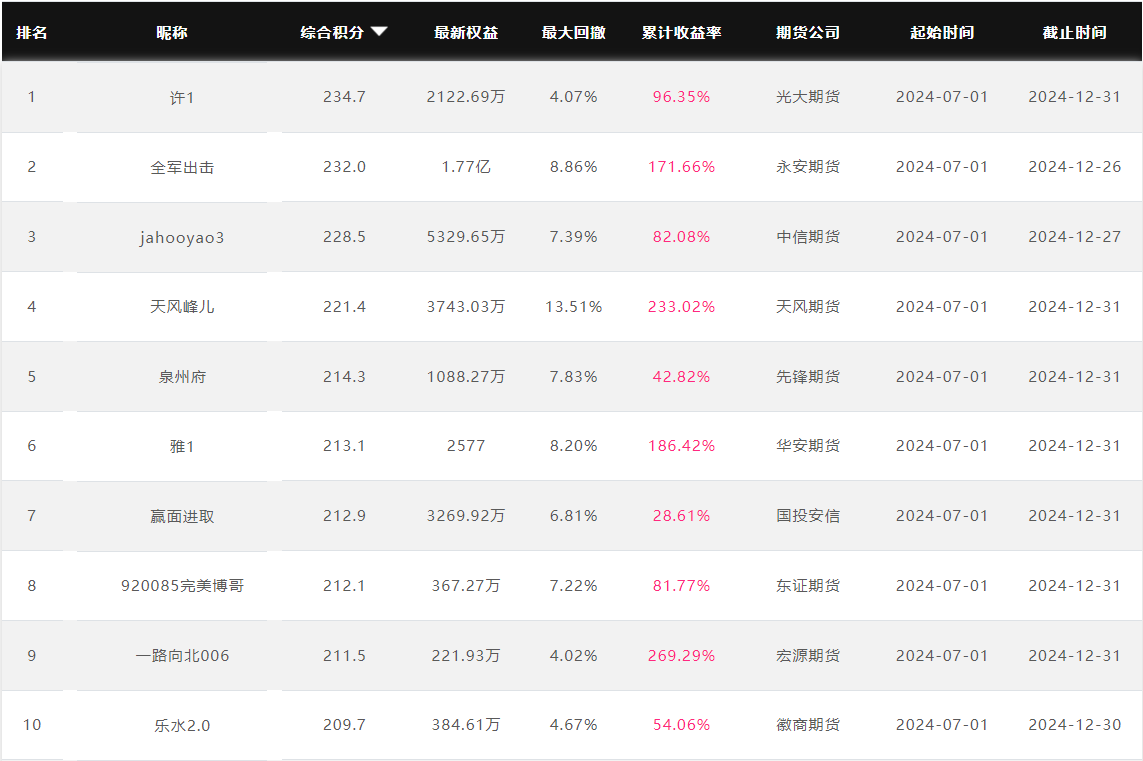
Task: Click the 累计收益率 column header
Action: click(x=682, y=33)
